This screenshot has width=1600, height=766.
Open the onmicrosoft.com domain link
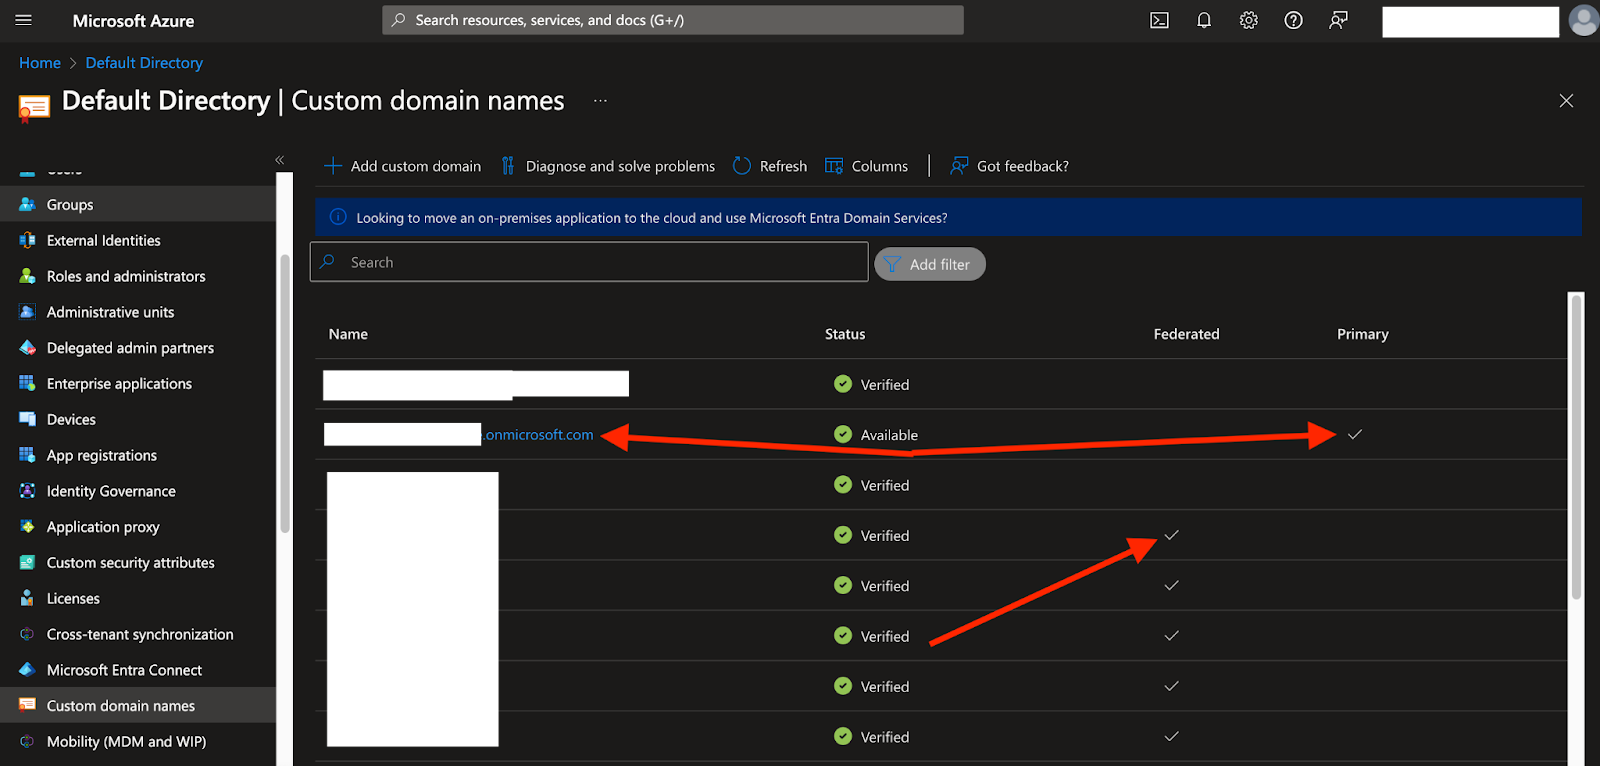click(539, 435)
